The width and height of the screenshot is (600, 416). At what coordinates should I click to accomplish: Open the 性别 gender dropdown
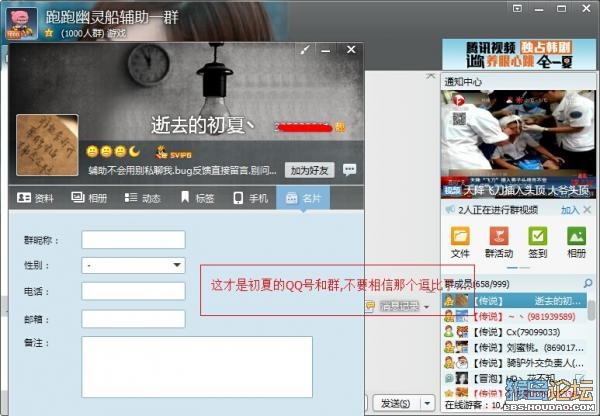point(133,265)
